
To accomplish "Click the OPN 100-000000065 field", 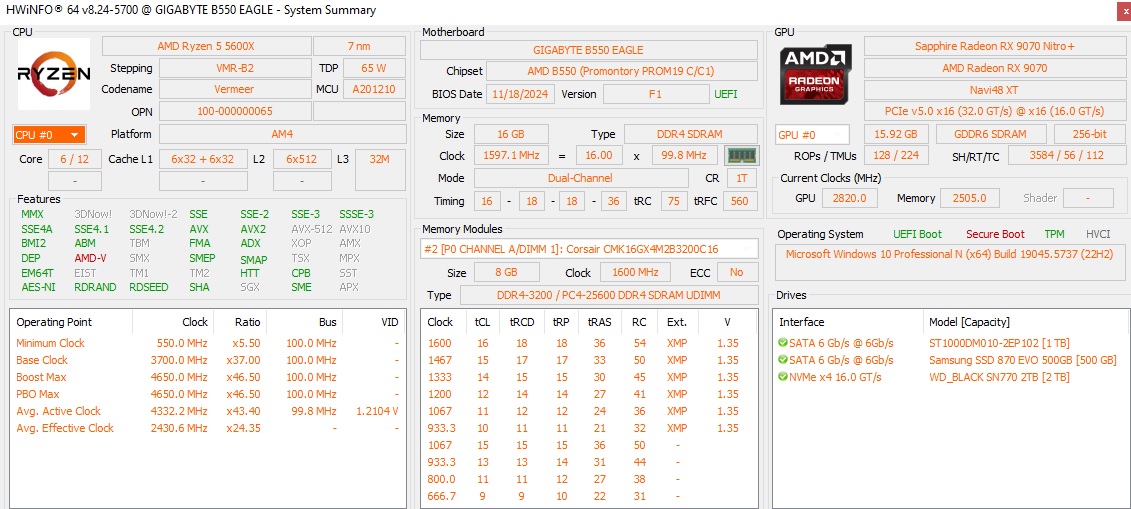I will (234, 112).
